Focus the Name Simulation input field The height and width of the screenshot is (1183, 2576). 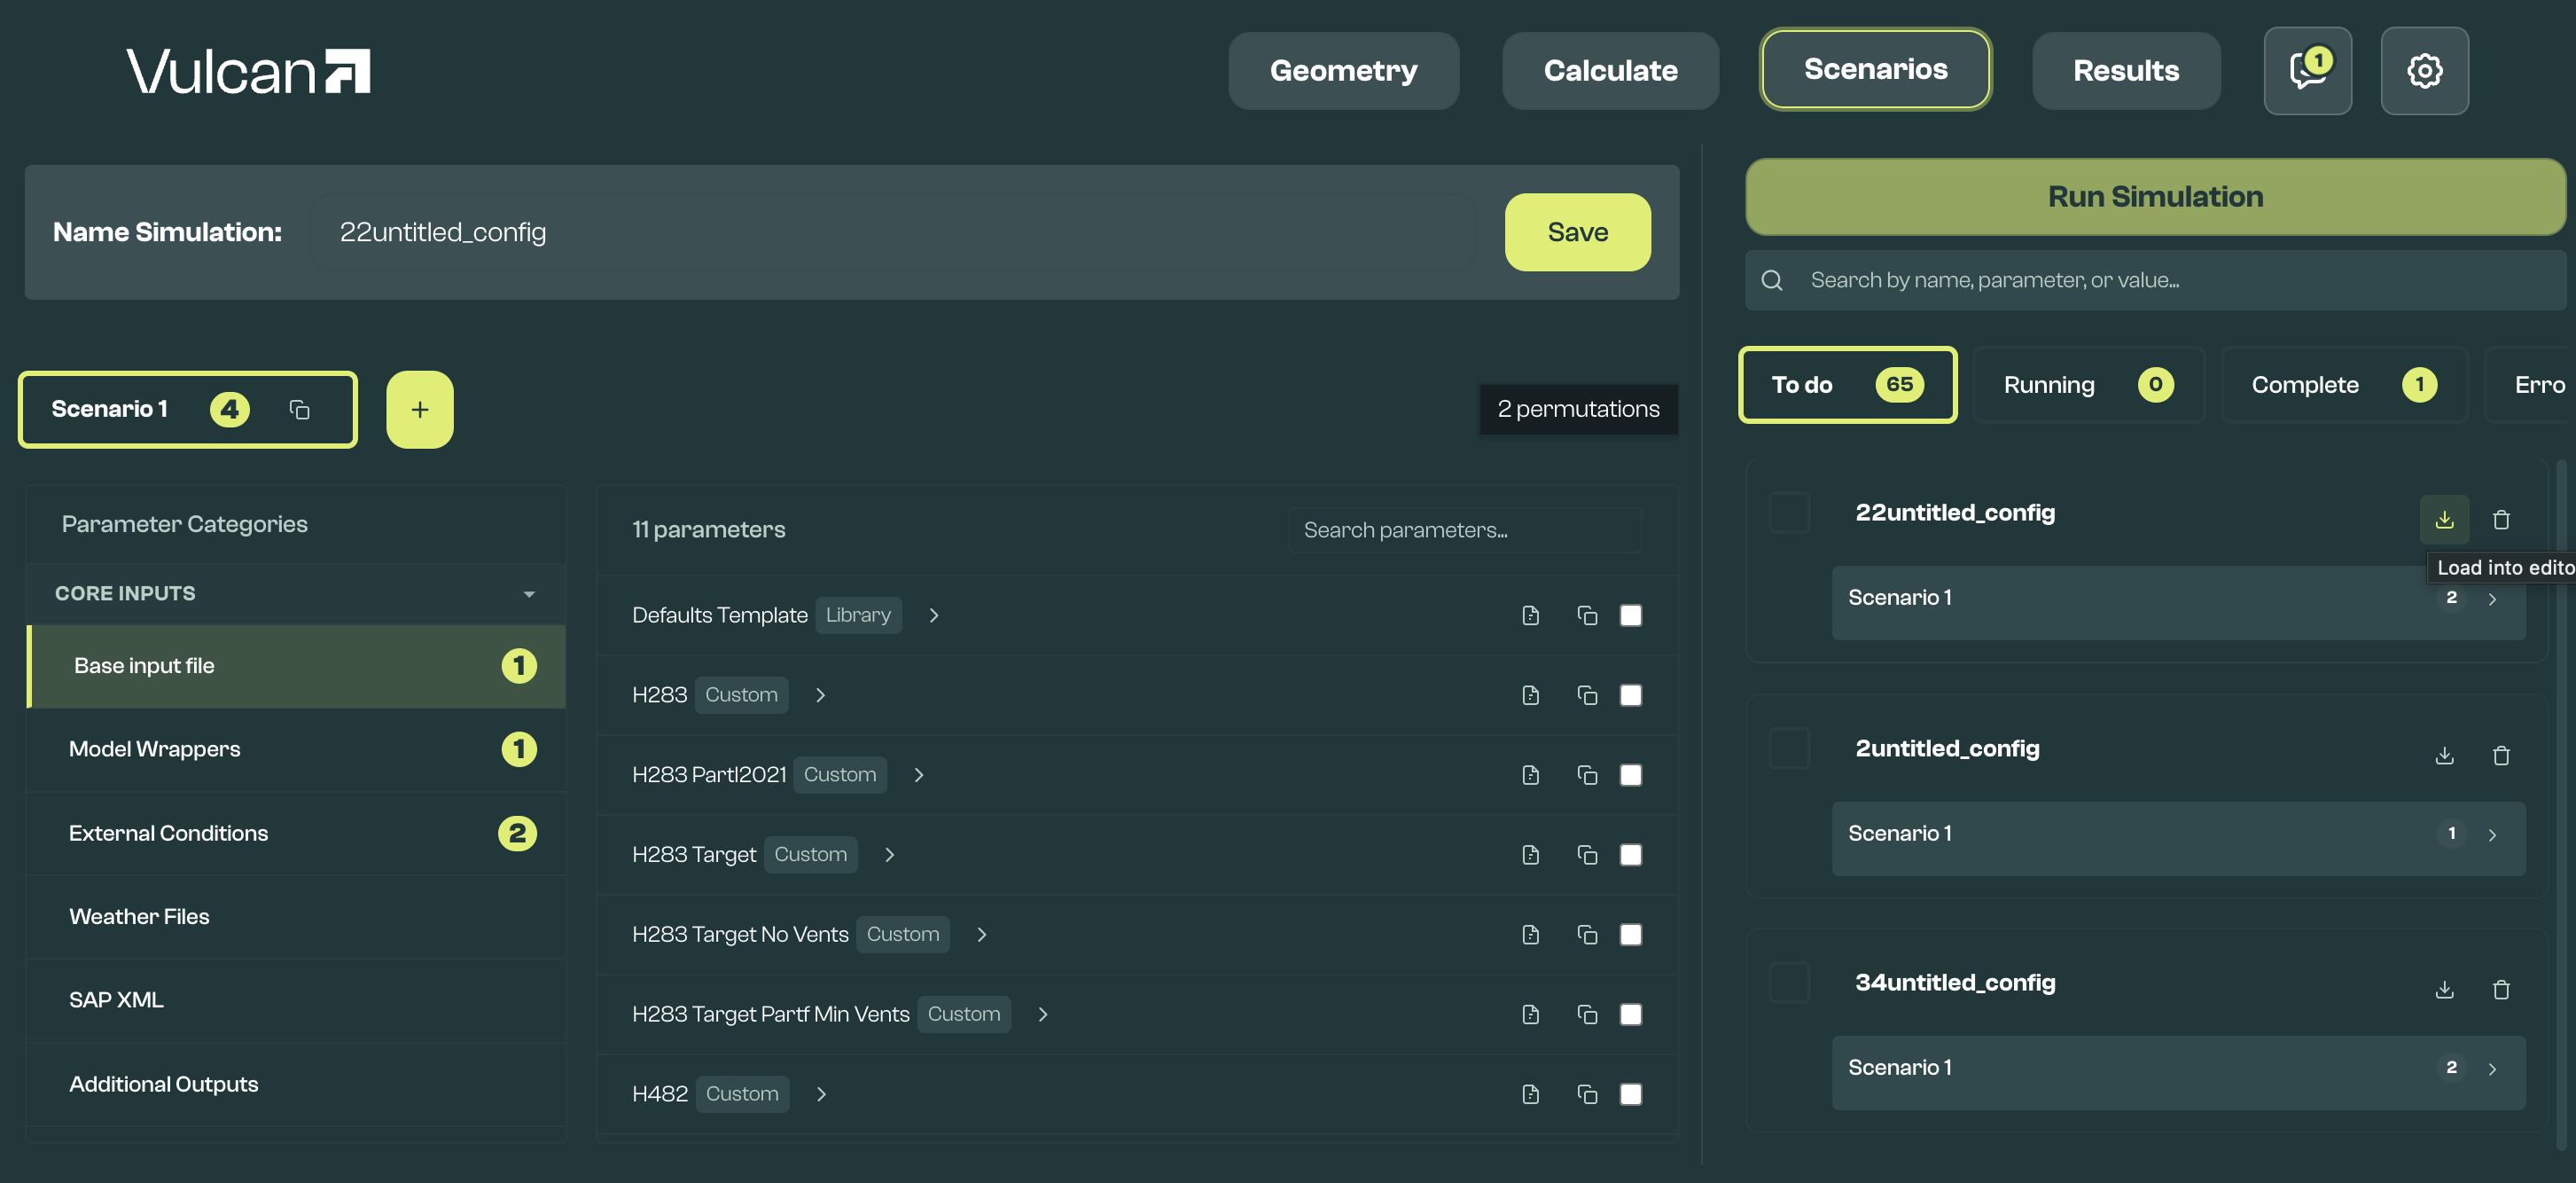(893, 232)
